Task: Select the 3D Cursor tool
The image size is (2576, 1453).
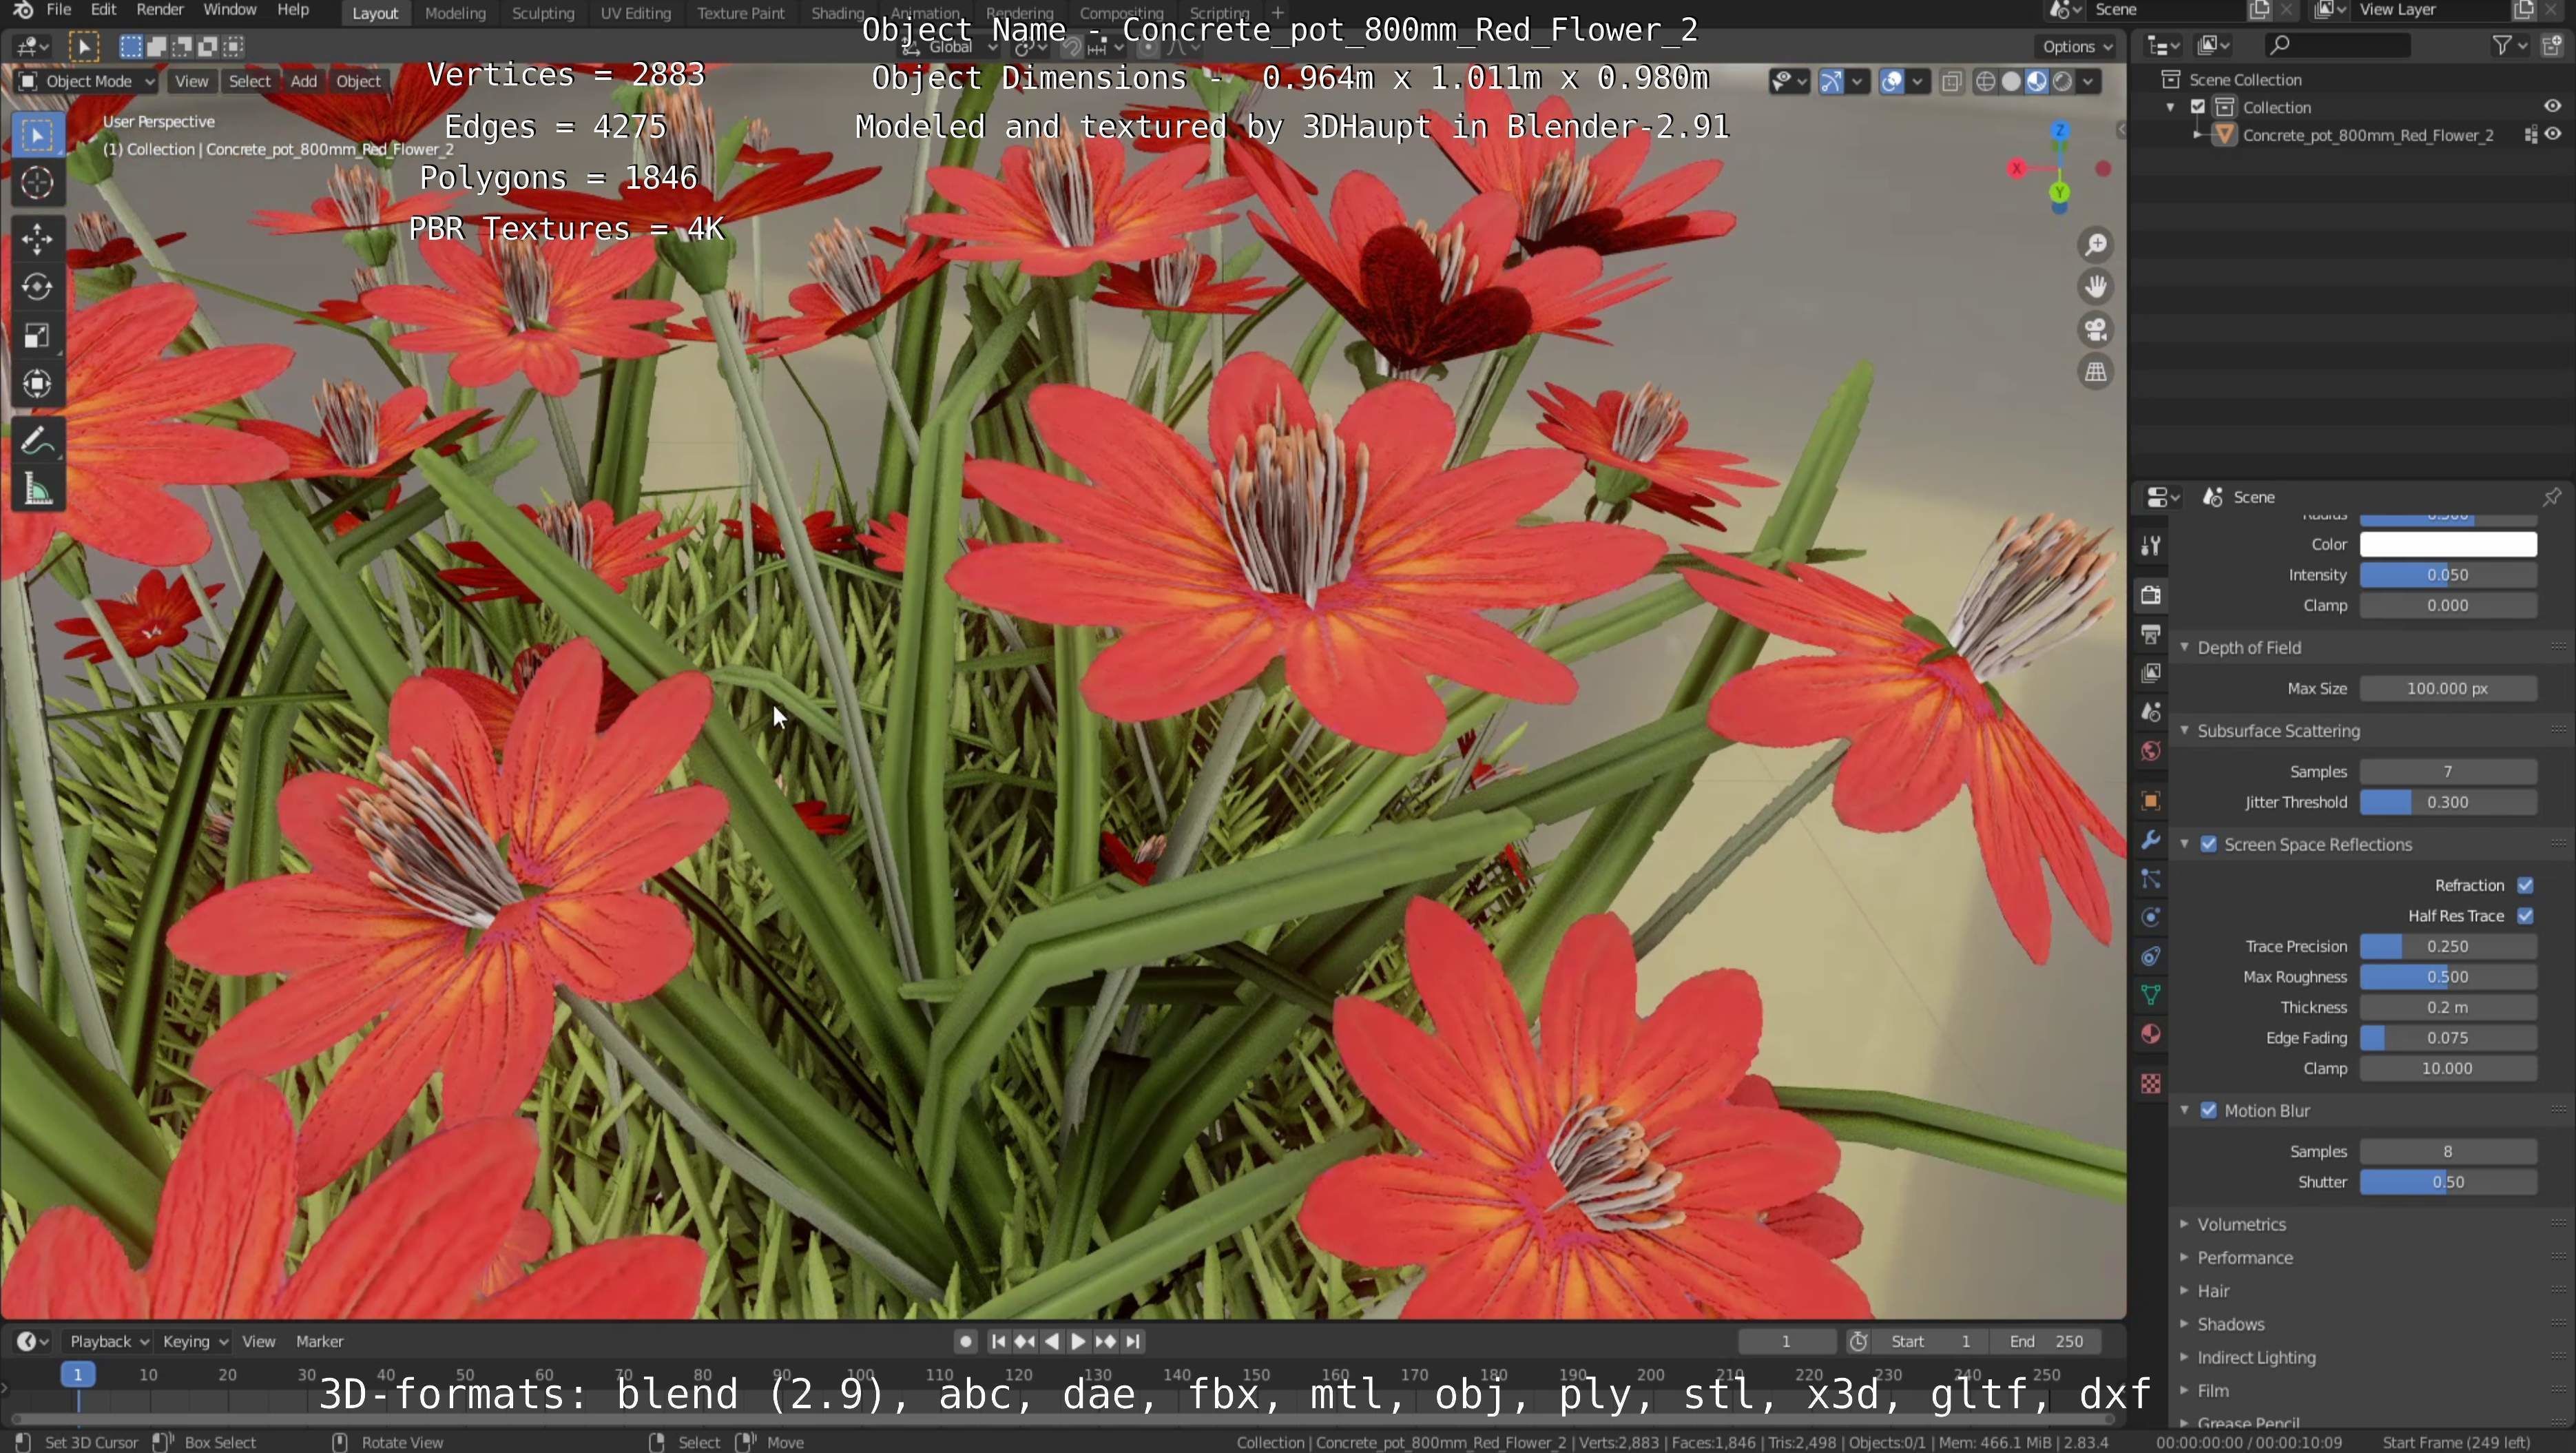Action: (37, 183)
